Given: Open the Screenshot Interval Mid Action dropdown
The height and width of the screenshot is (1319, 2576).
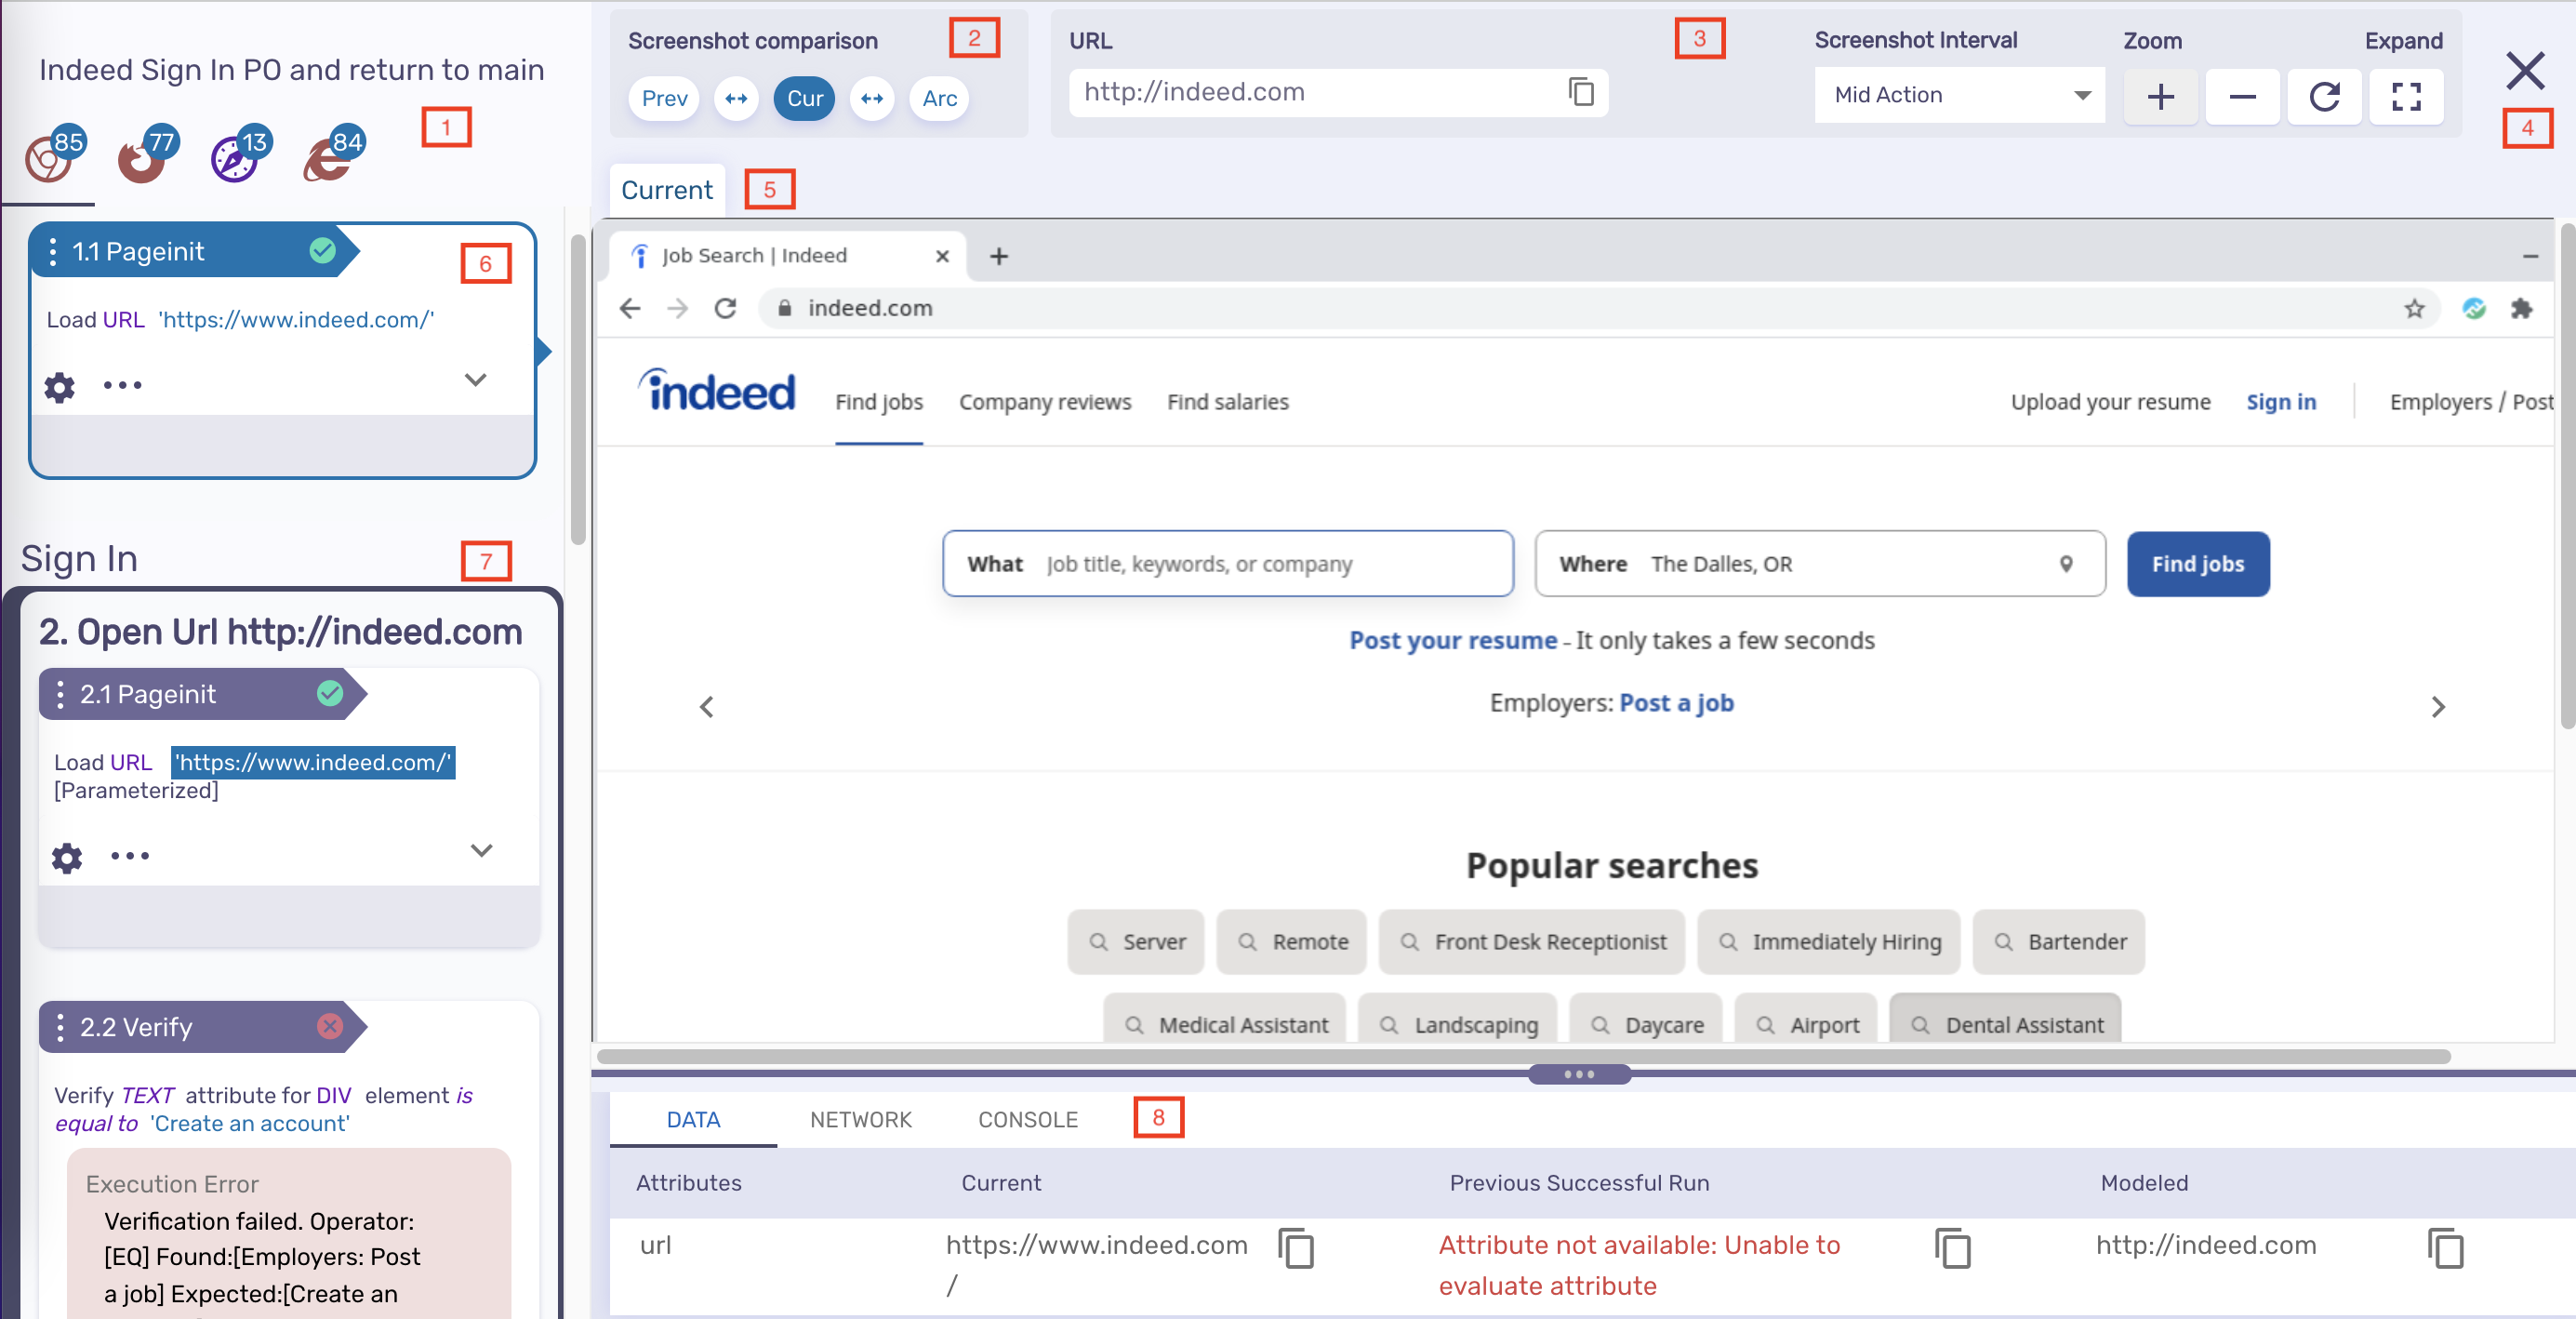Looking at the screenshot, I should tap(1959, 95).
